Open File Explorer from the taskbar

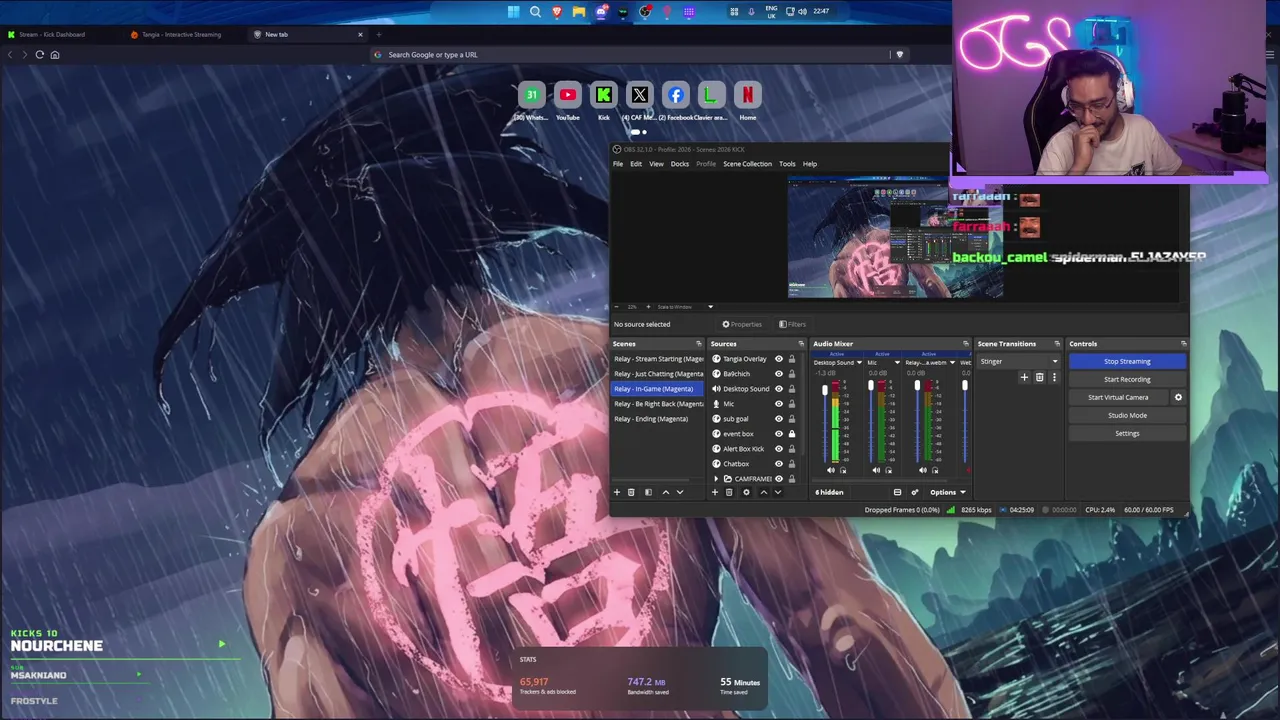tap(579, 11)
